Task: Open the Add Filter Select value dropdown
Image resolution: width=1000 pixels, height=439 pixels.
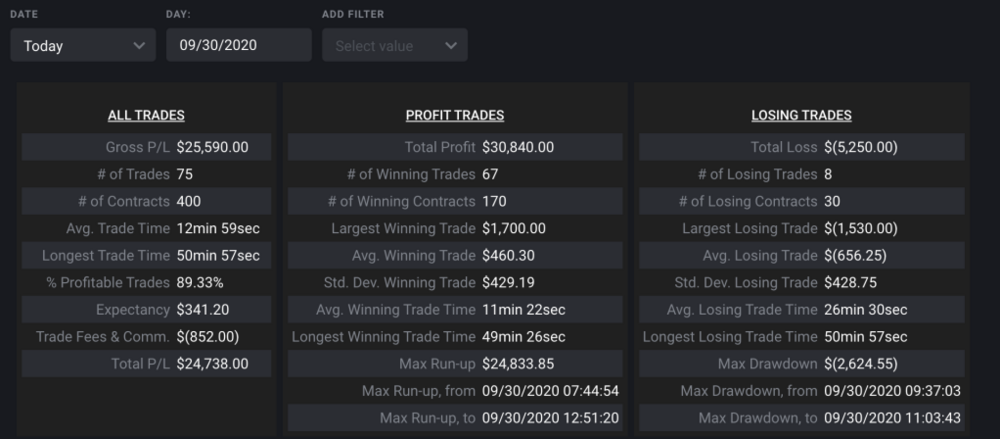Action: coord(394,46)
